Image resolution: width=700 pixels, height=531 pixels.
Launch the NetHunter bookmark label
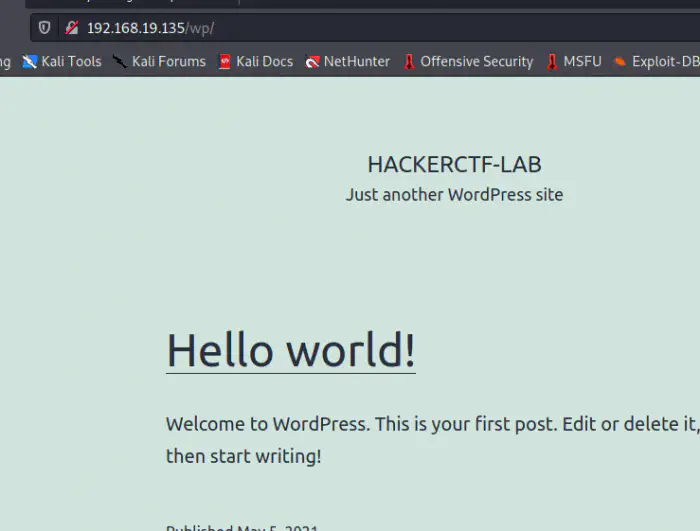point(356,62)
